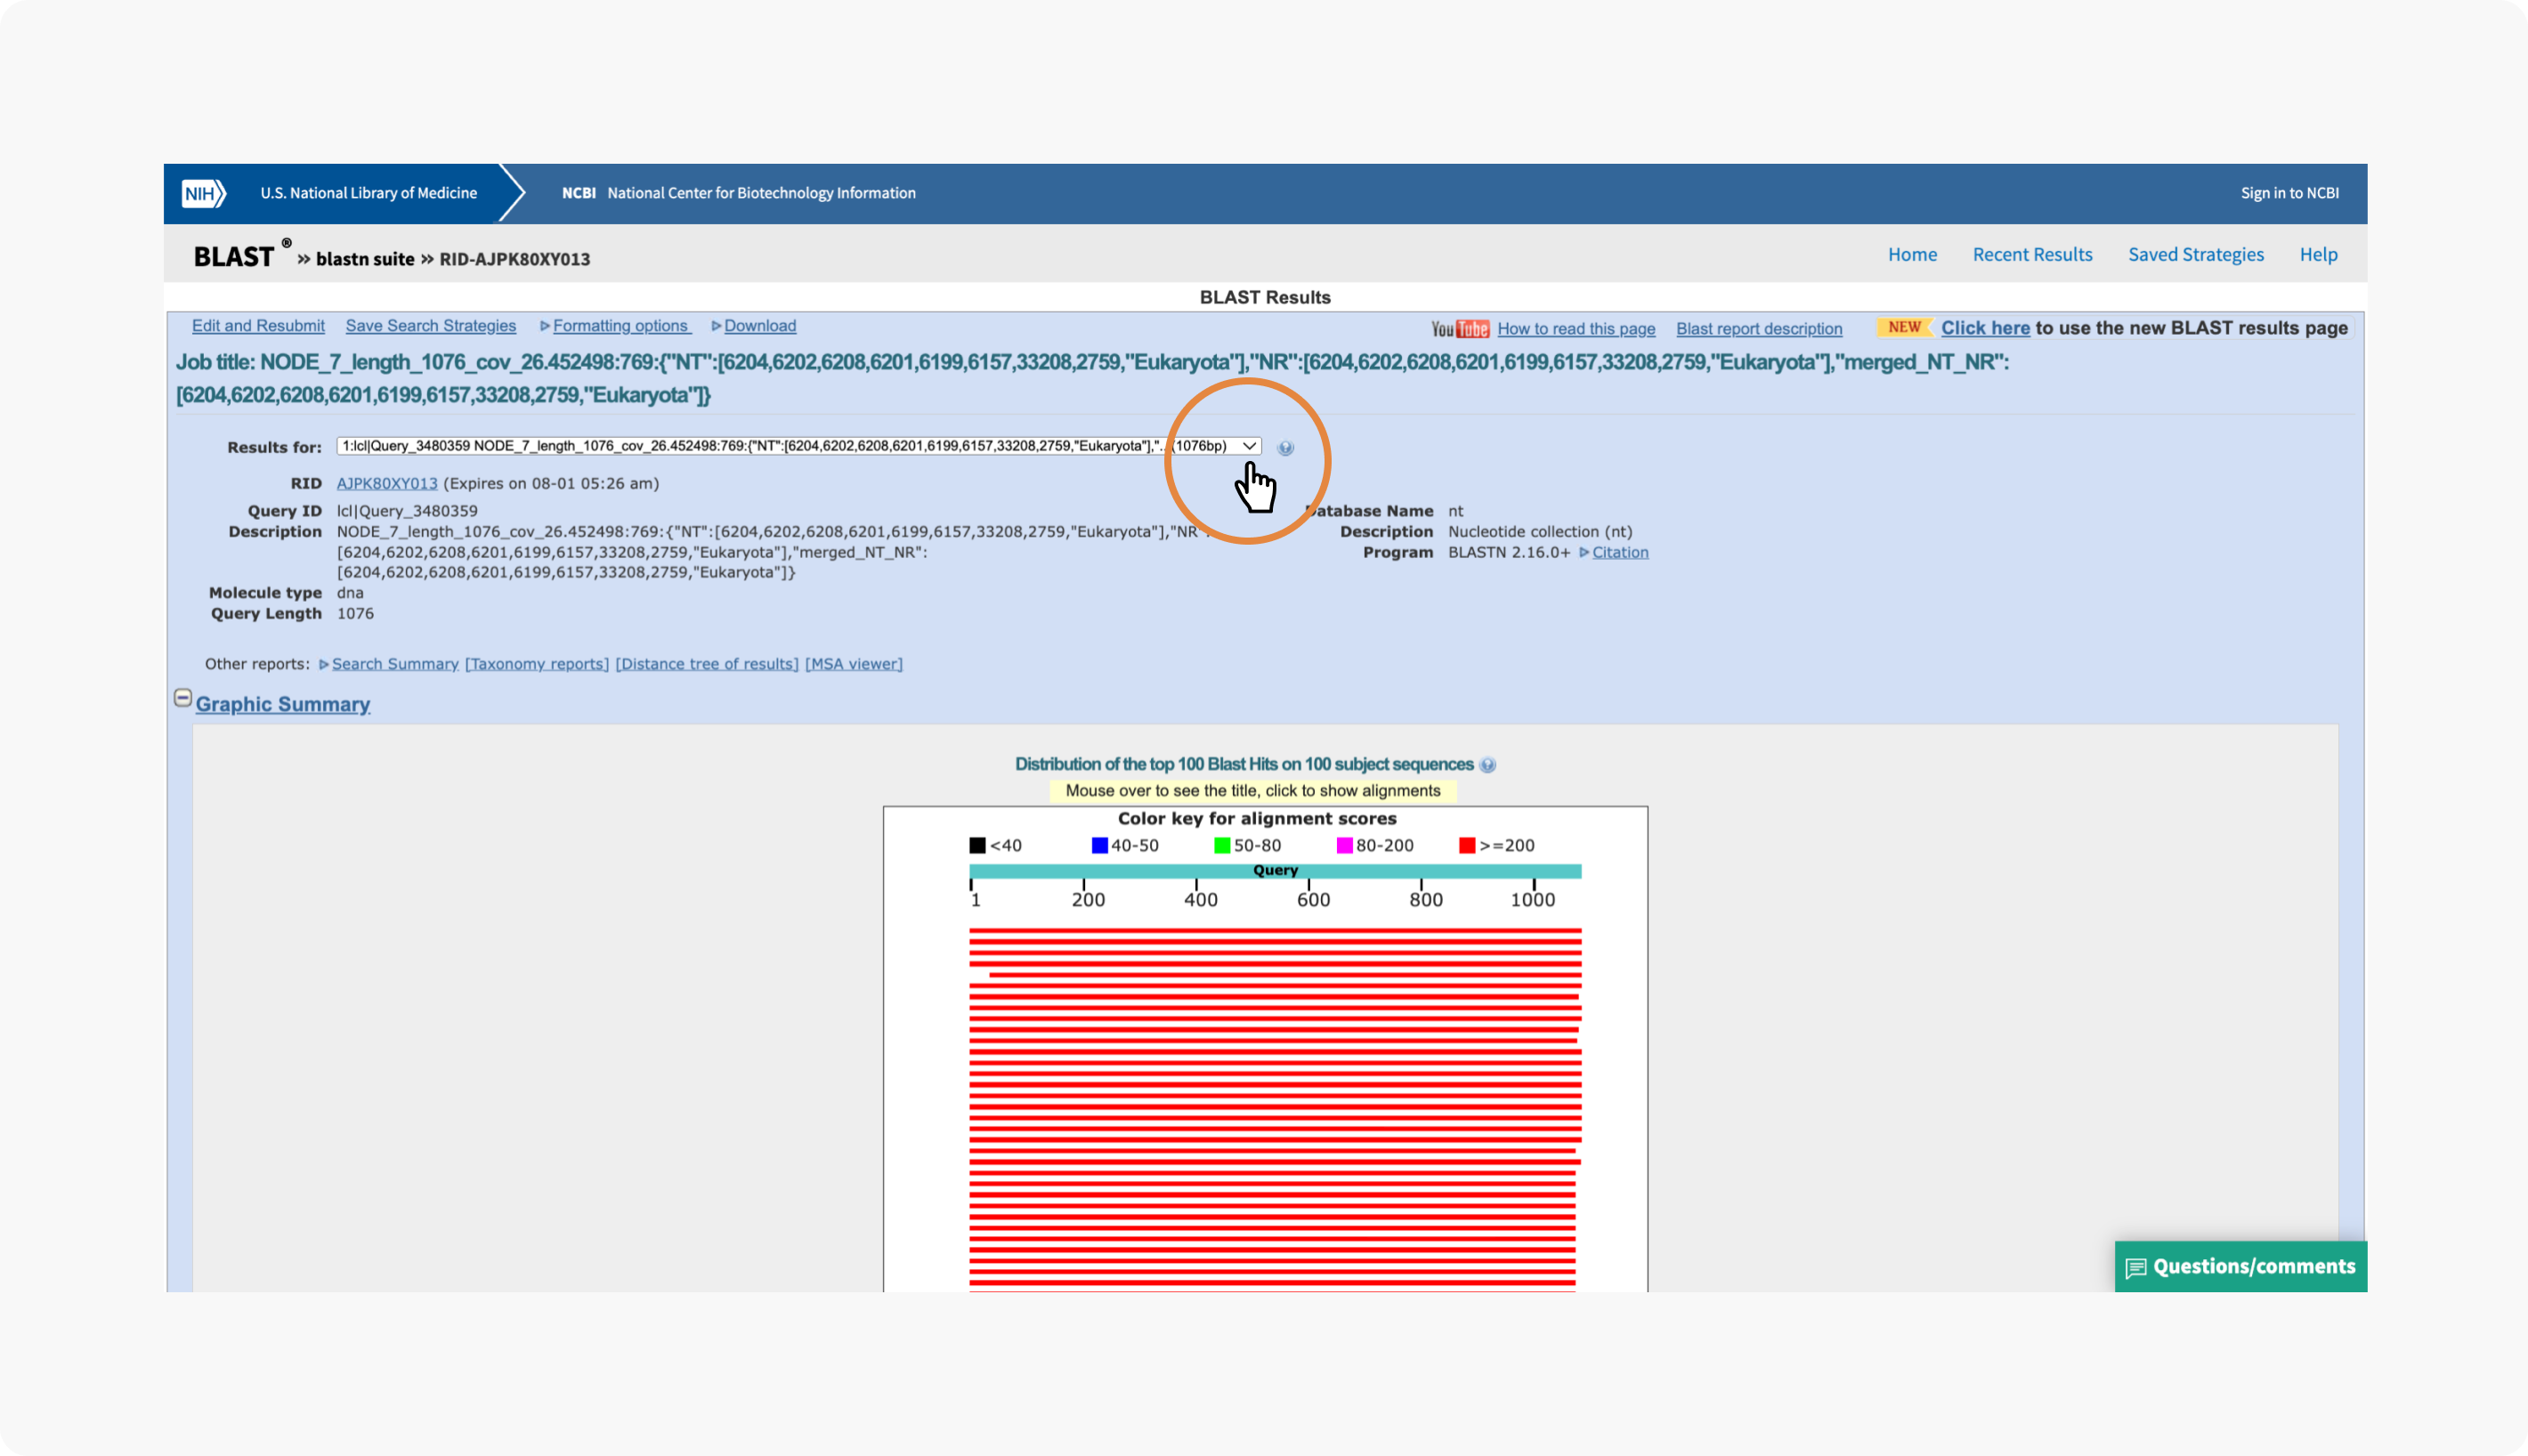The width and height of the screenshot is (2528, 1456).
Task: Click green 50-80 score color swatch
Action: [1222, 846]
